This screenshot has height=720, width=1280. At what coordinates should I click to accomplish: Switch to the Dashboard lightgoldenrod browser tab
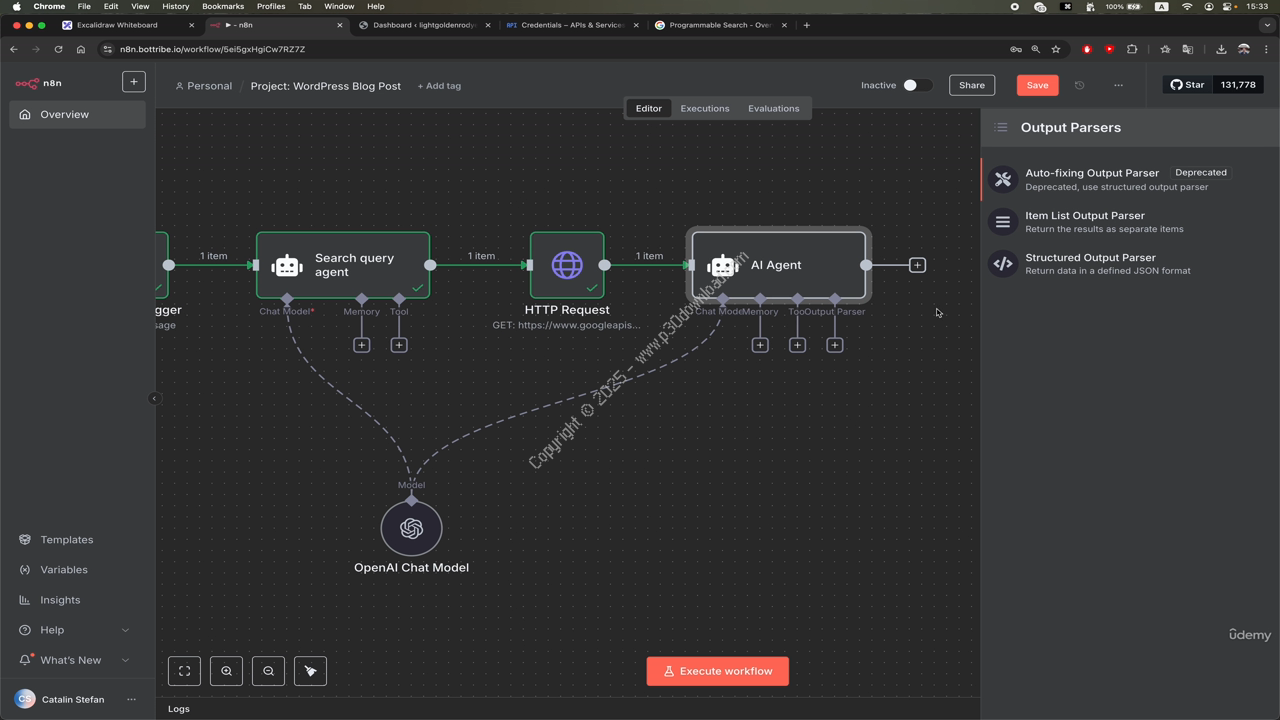425,25
